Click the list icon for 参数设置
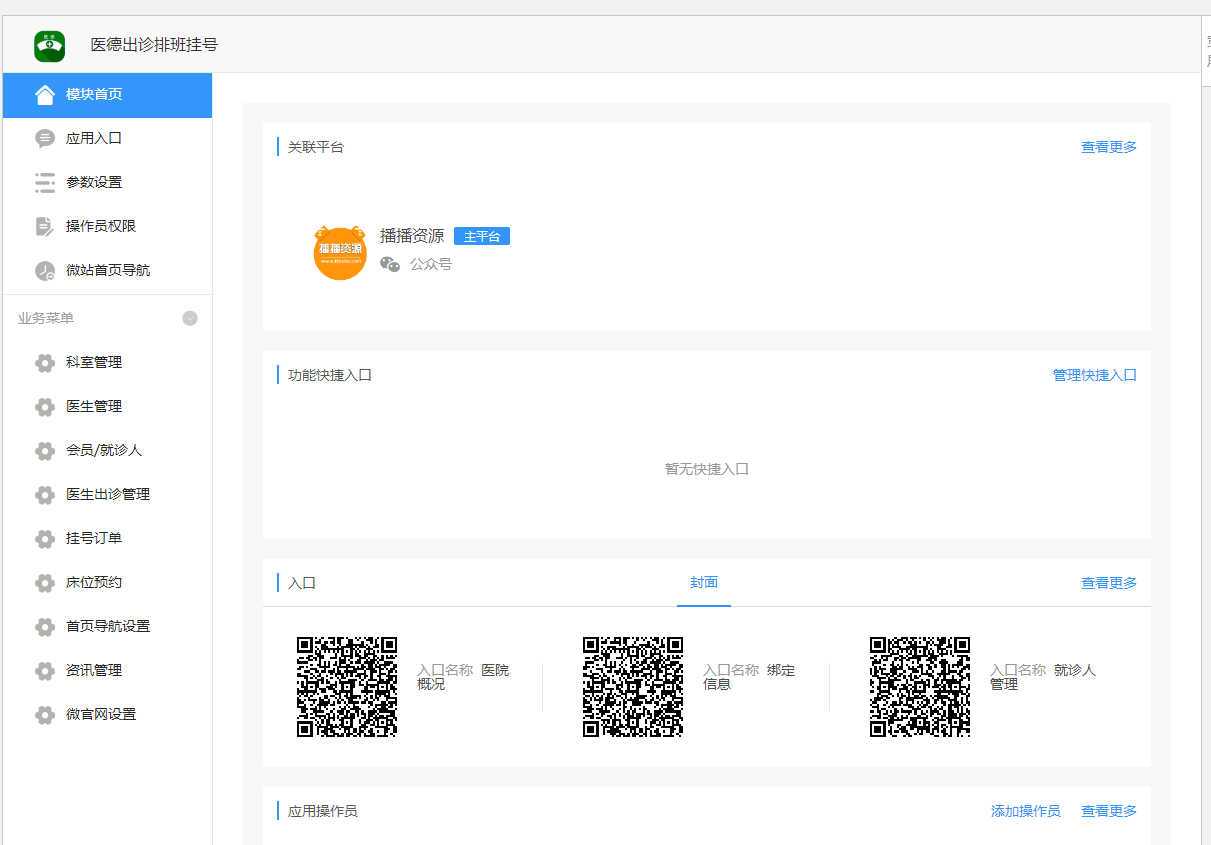1211x845 pixels. click(45, 183)
